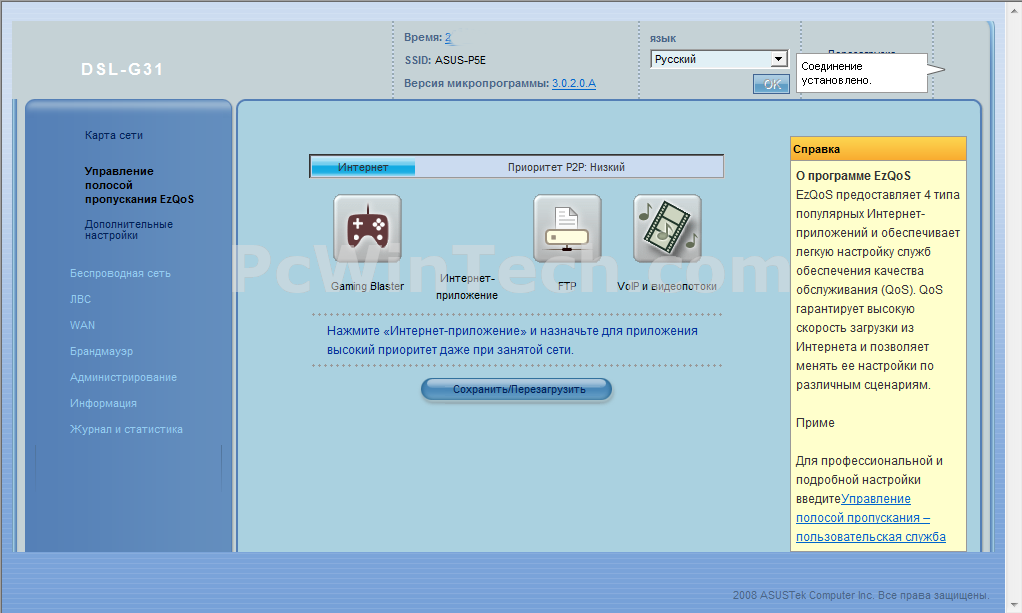Open the ЛВС section
The width and height of the screenshot is (1022, 613).
coord(80,299)
